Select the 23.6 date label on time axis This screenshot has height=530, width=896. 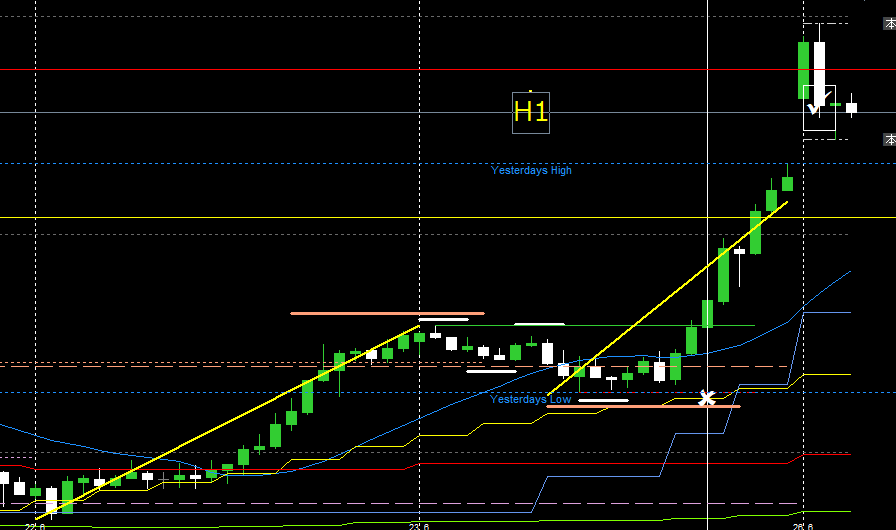click(x=419, y=525)
